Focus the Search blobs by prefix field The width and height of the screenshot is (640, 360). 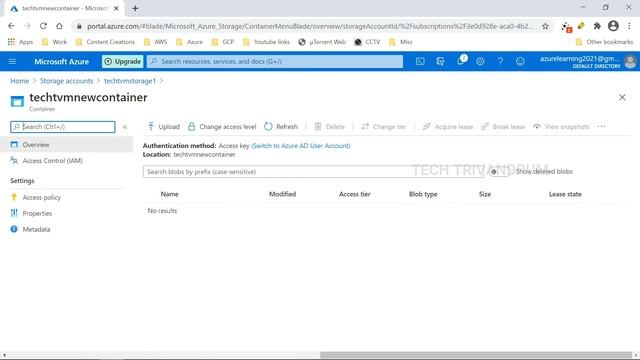(x=313, y=172)
